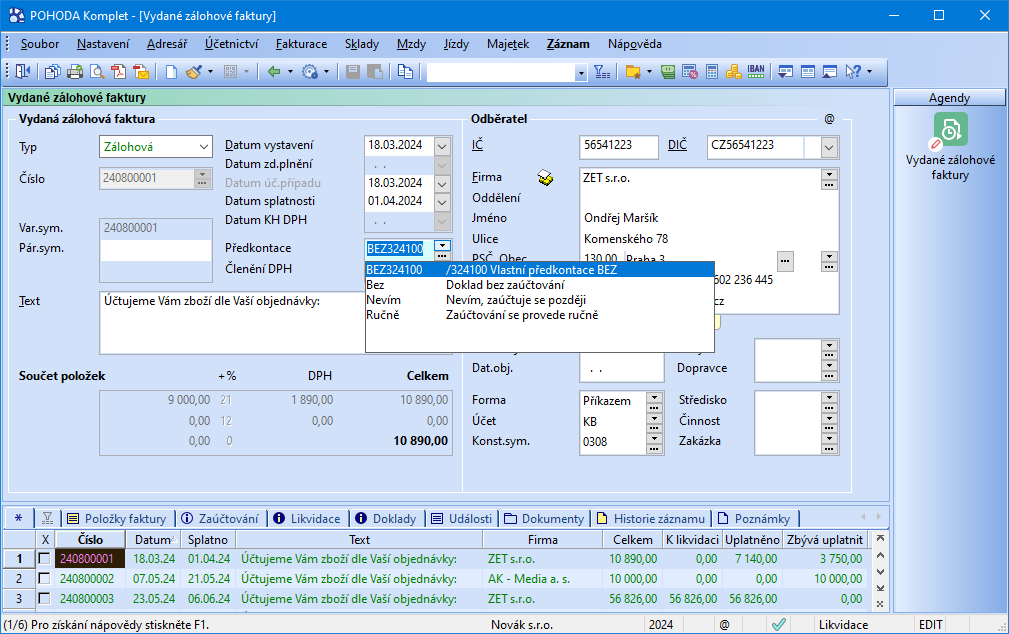Click the empty Pár.sym. input field
This screenshot has height=634, width=1009.
pos(156,250)
